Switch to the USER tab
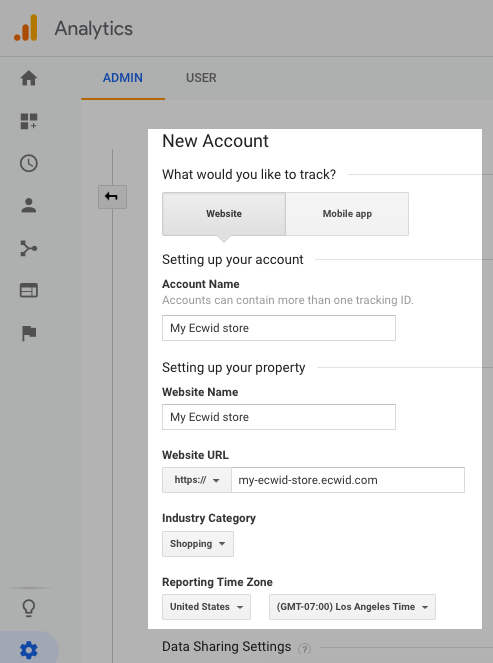 [201, 78]
